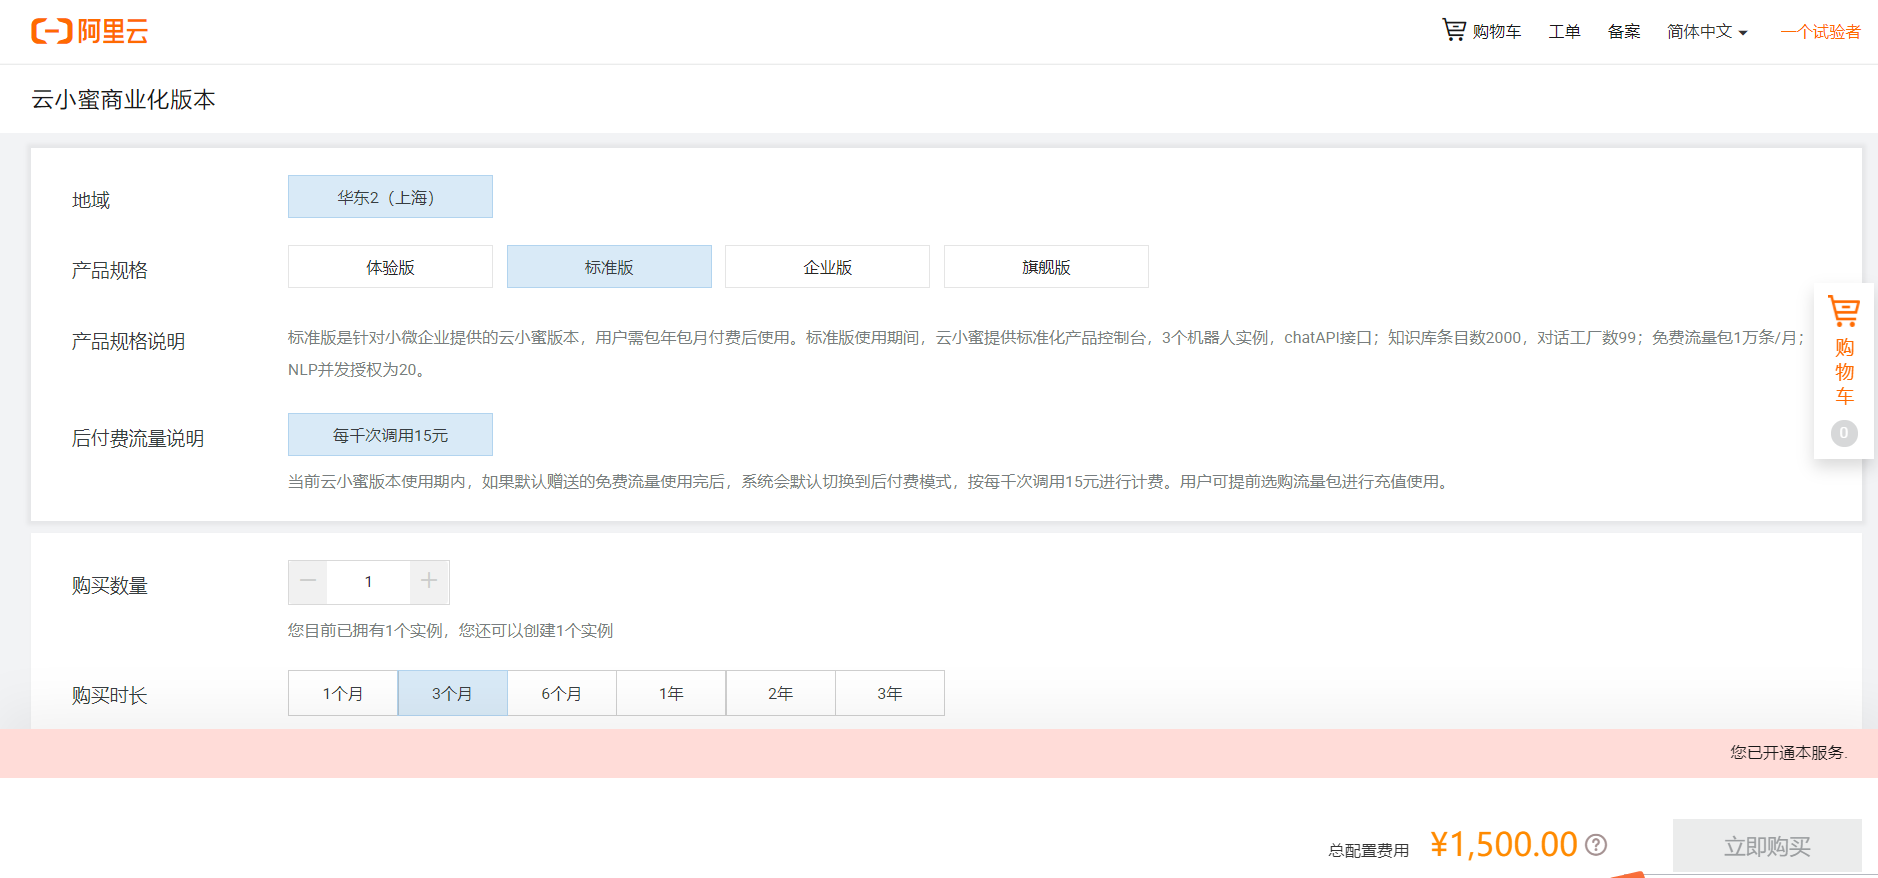Choose 2年 purchase duration
1878x878 pixels.
tap(780, 693)
